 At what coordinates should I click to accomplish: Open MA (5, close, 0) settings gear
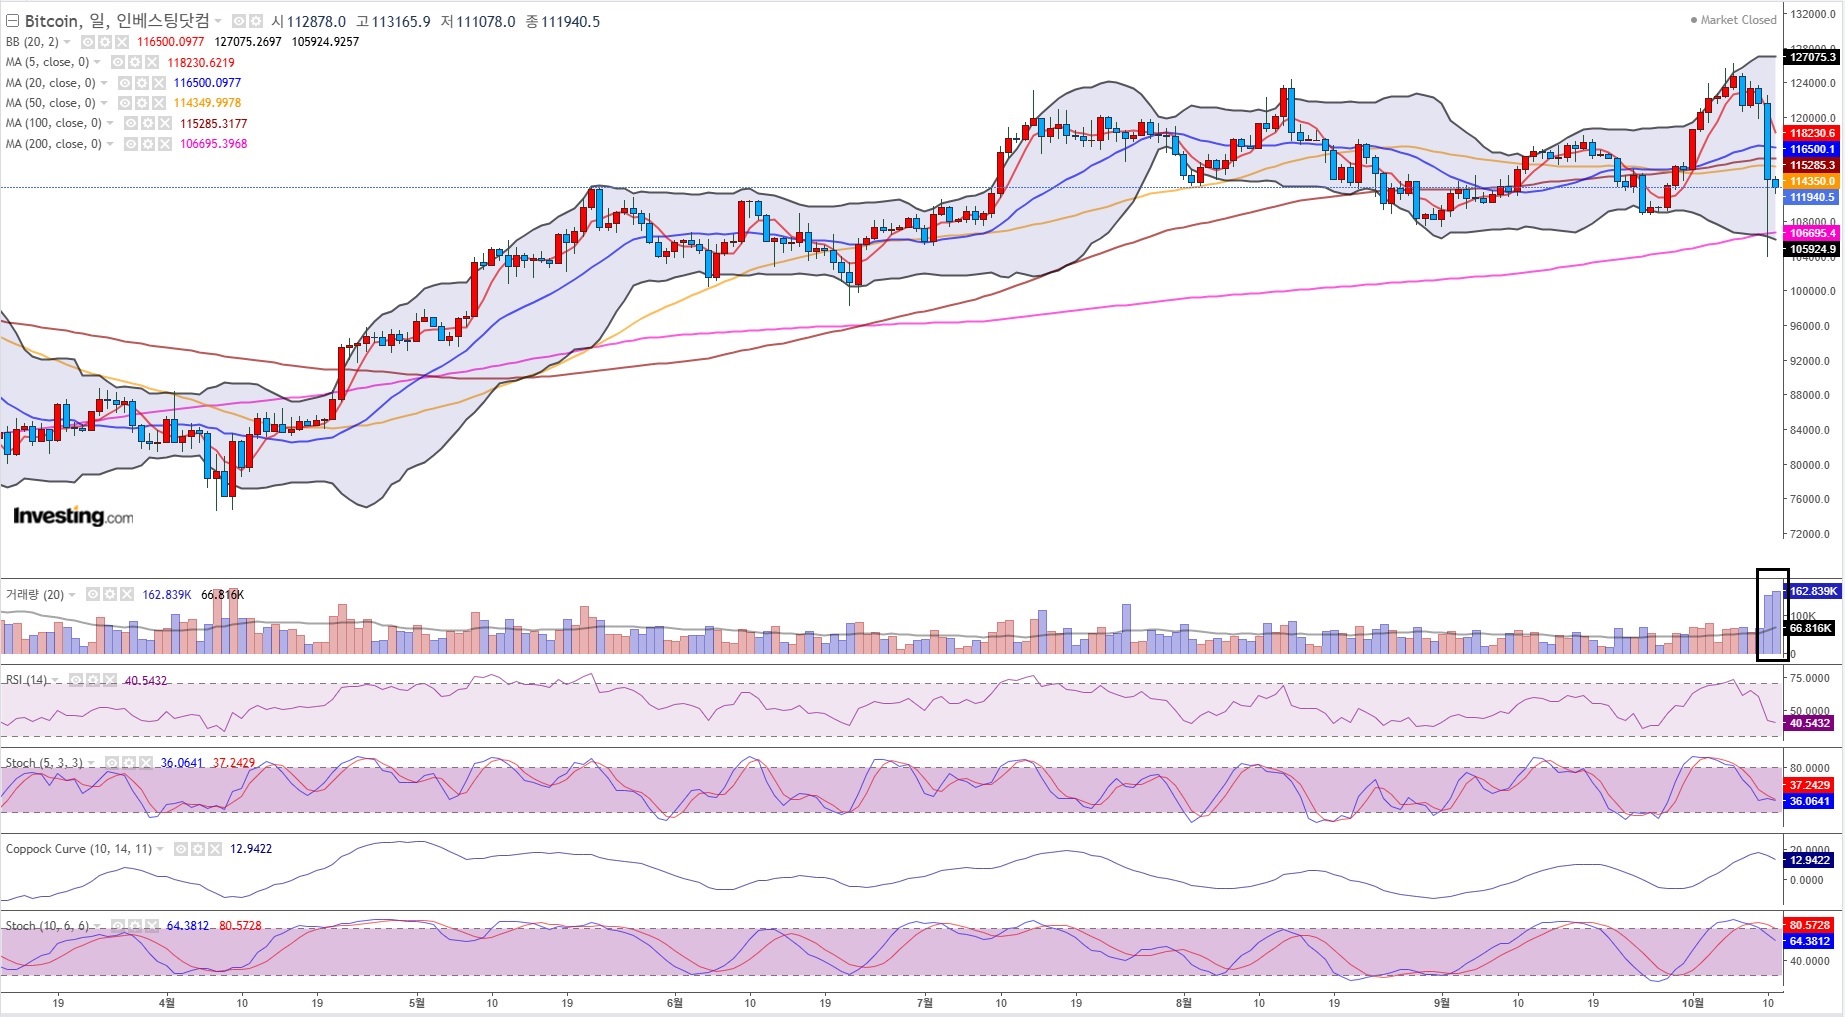pyautogui.click(x=135, y=62)
